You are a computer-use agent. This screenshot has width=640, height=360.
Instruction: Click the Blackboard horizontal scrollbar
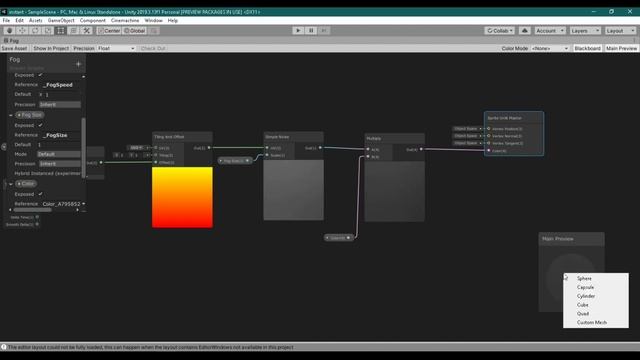(x=33, y=210)
